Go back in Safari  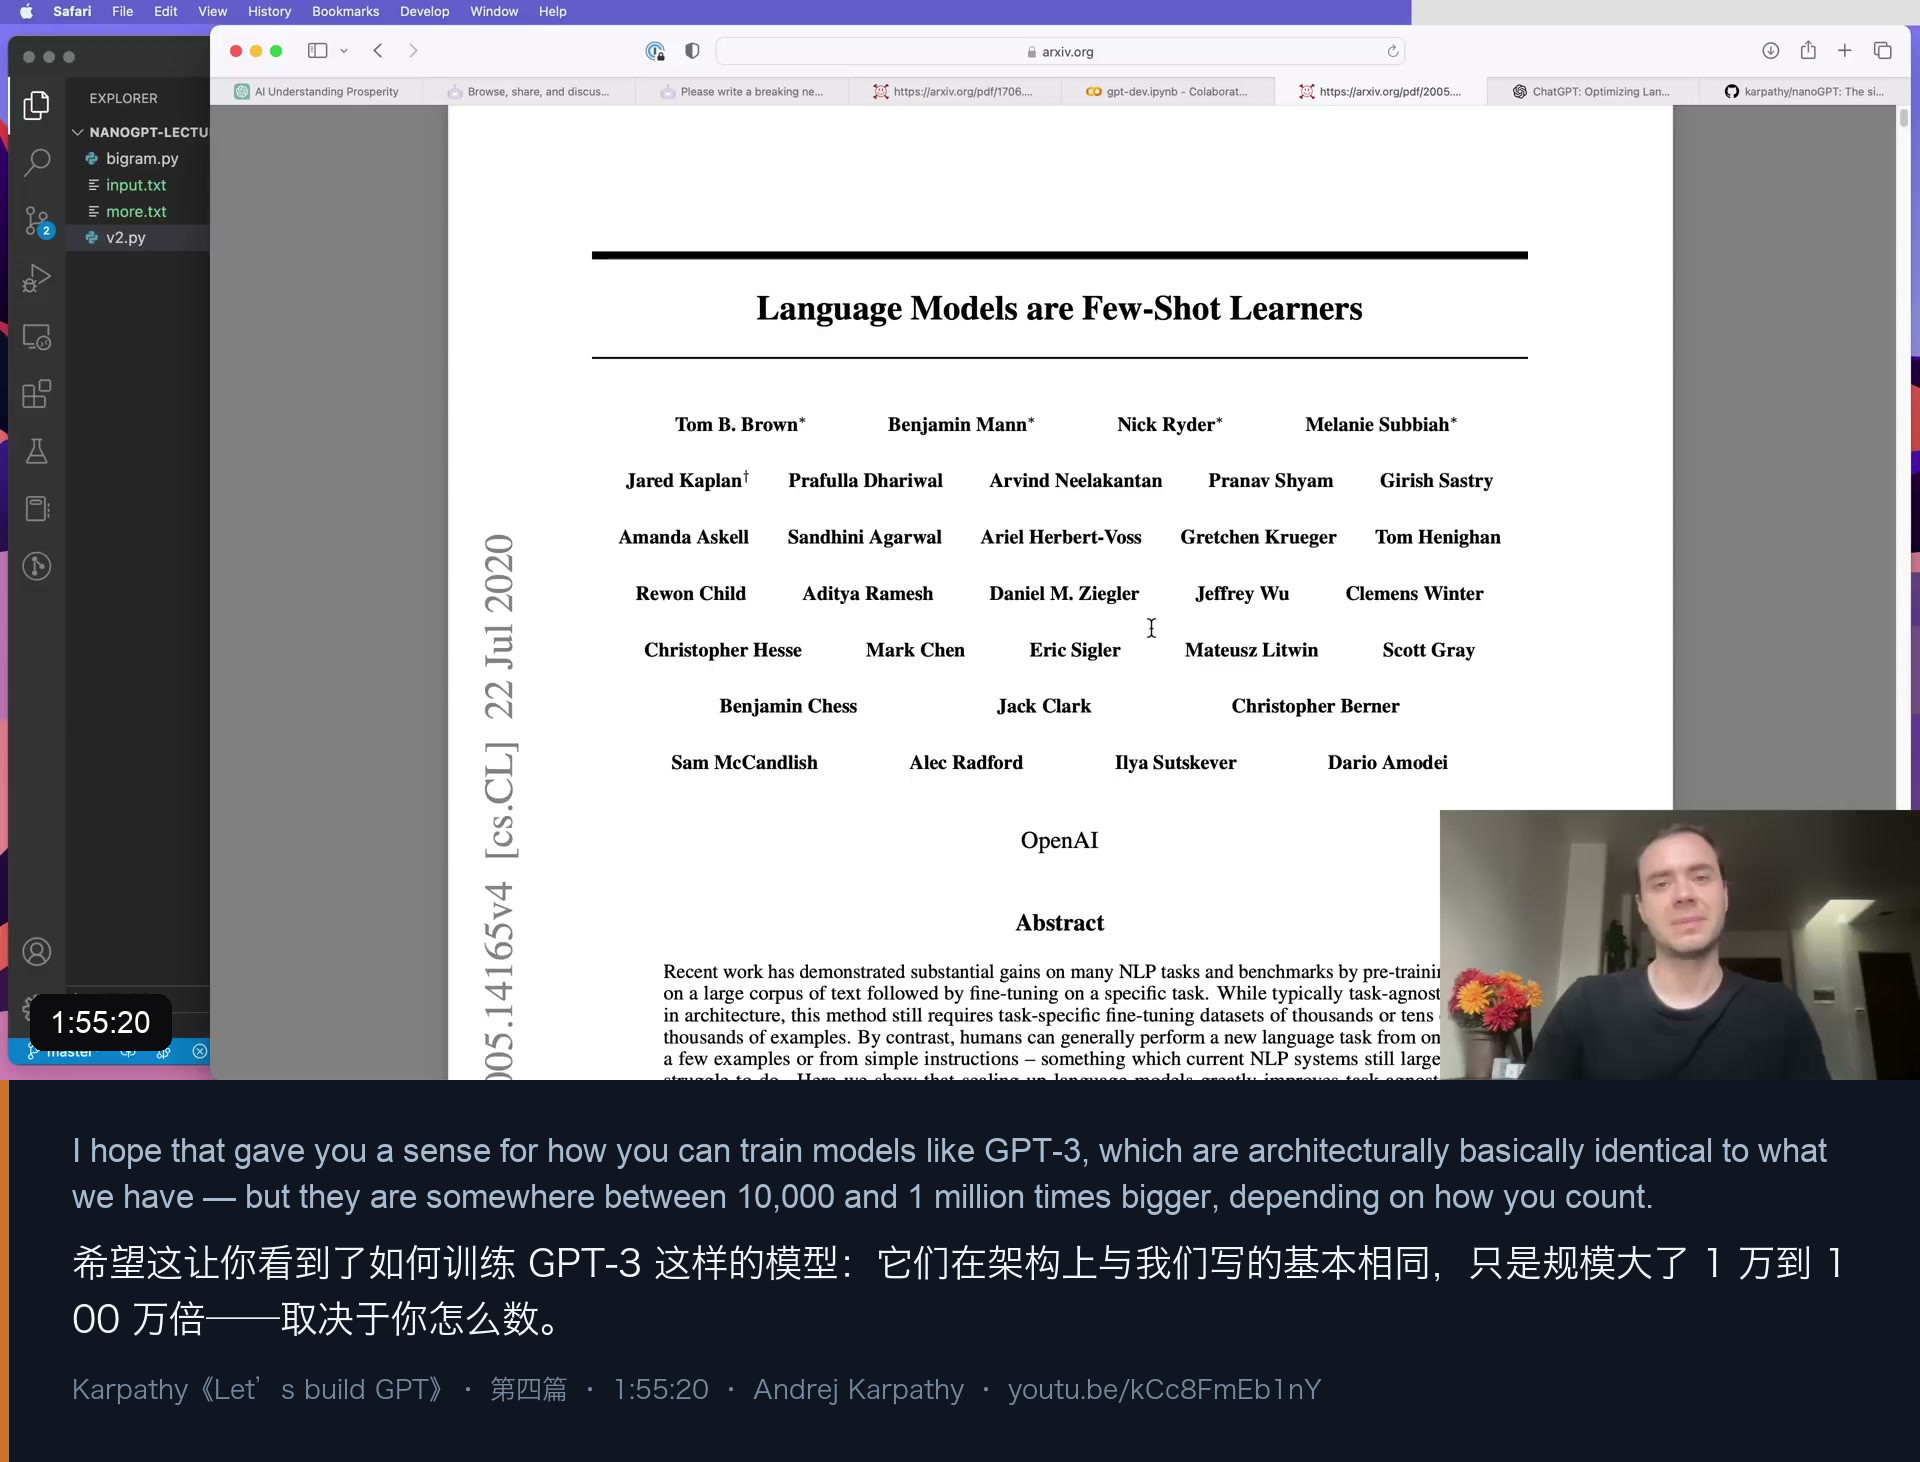coord(378,51)
